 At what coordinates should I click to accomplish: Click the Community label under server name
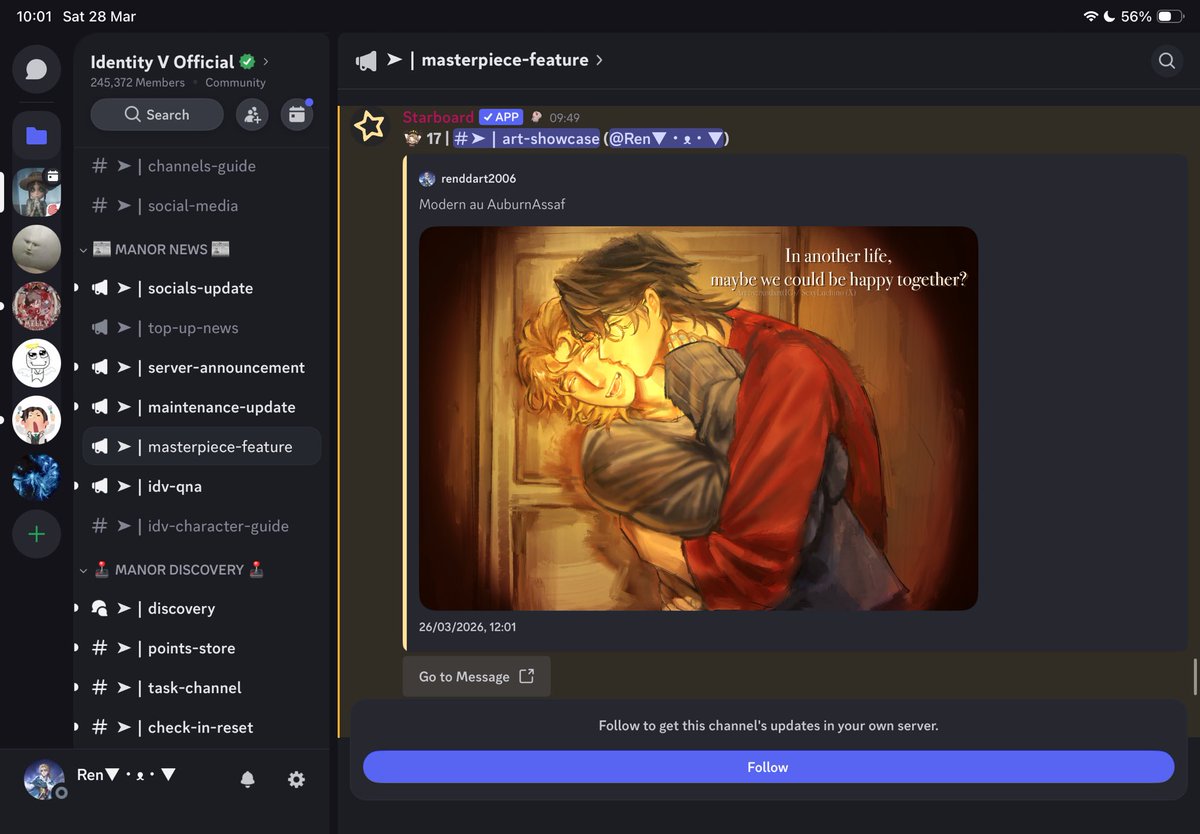pos(236,83)
